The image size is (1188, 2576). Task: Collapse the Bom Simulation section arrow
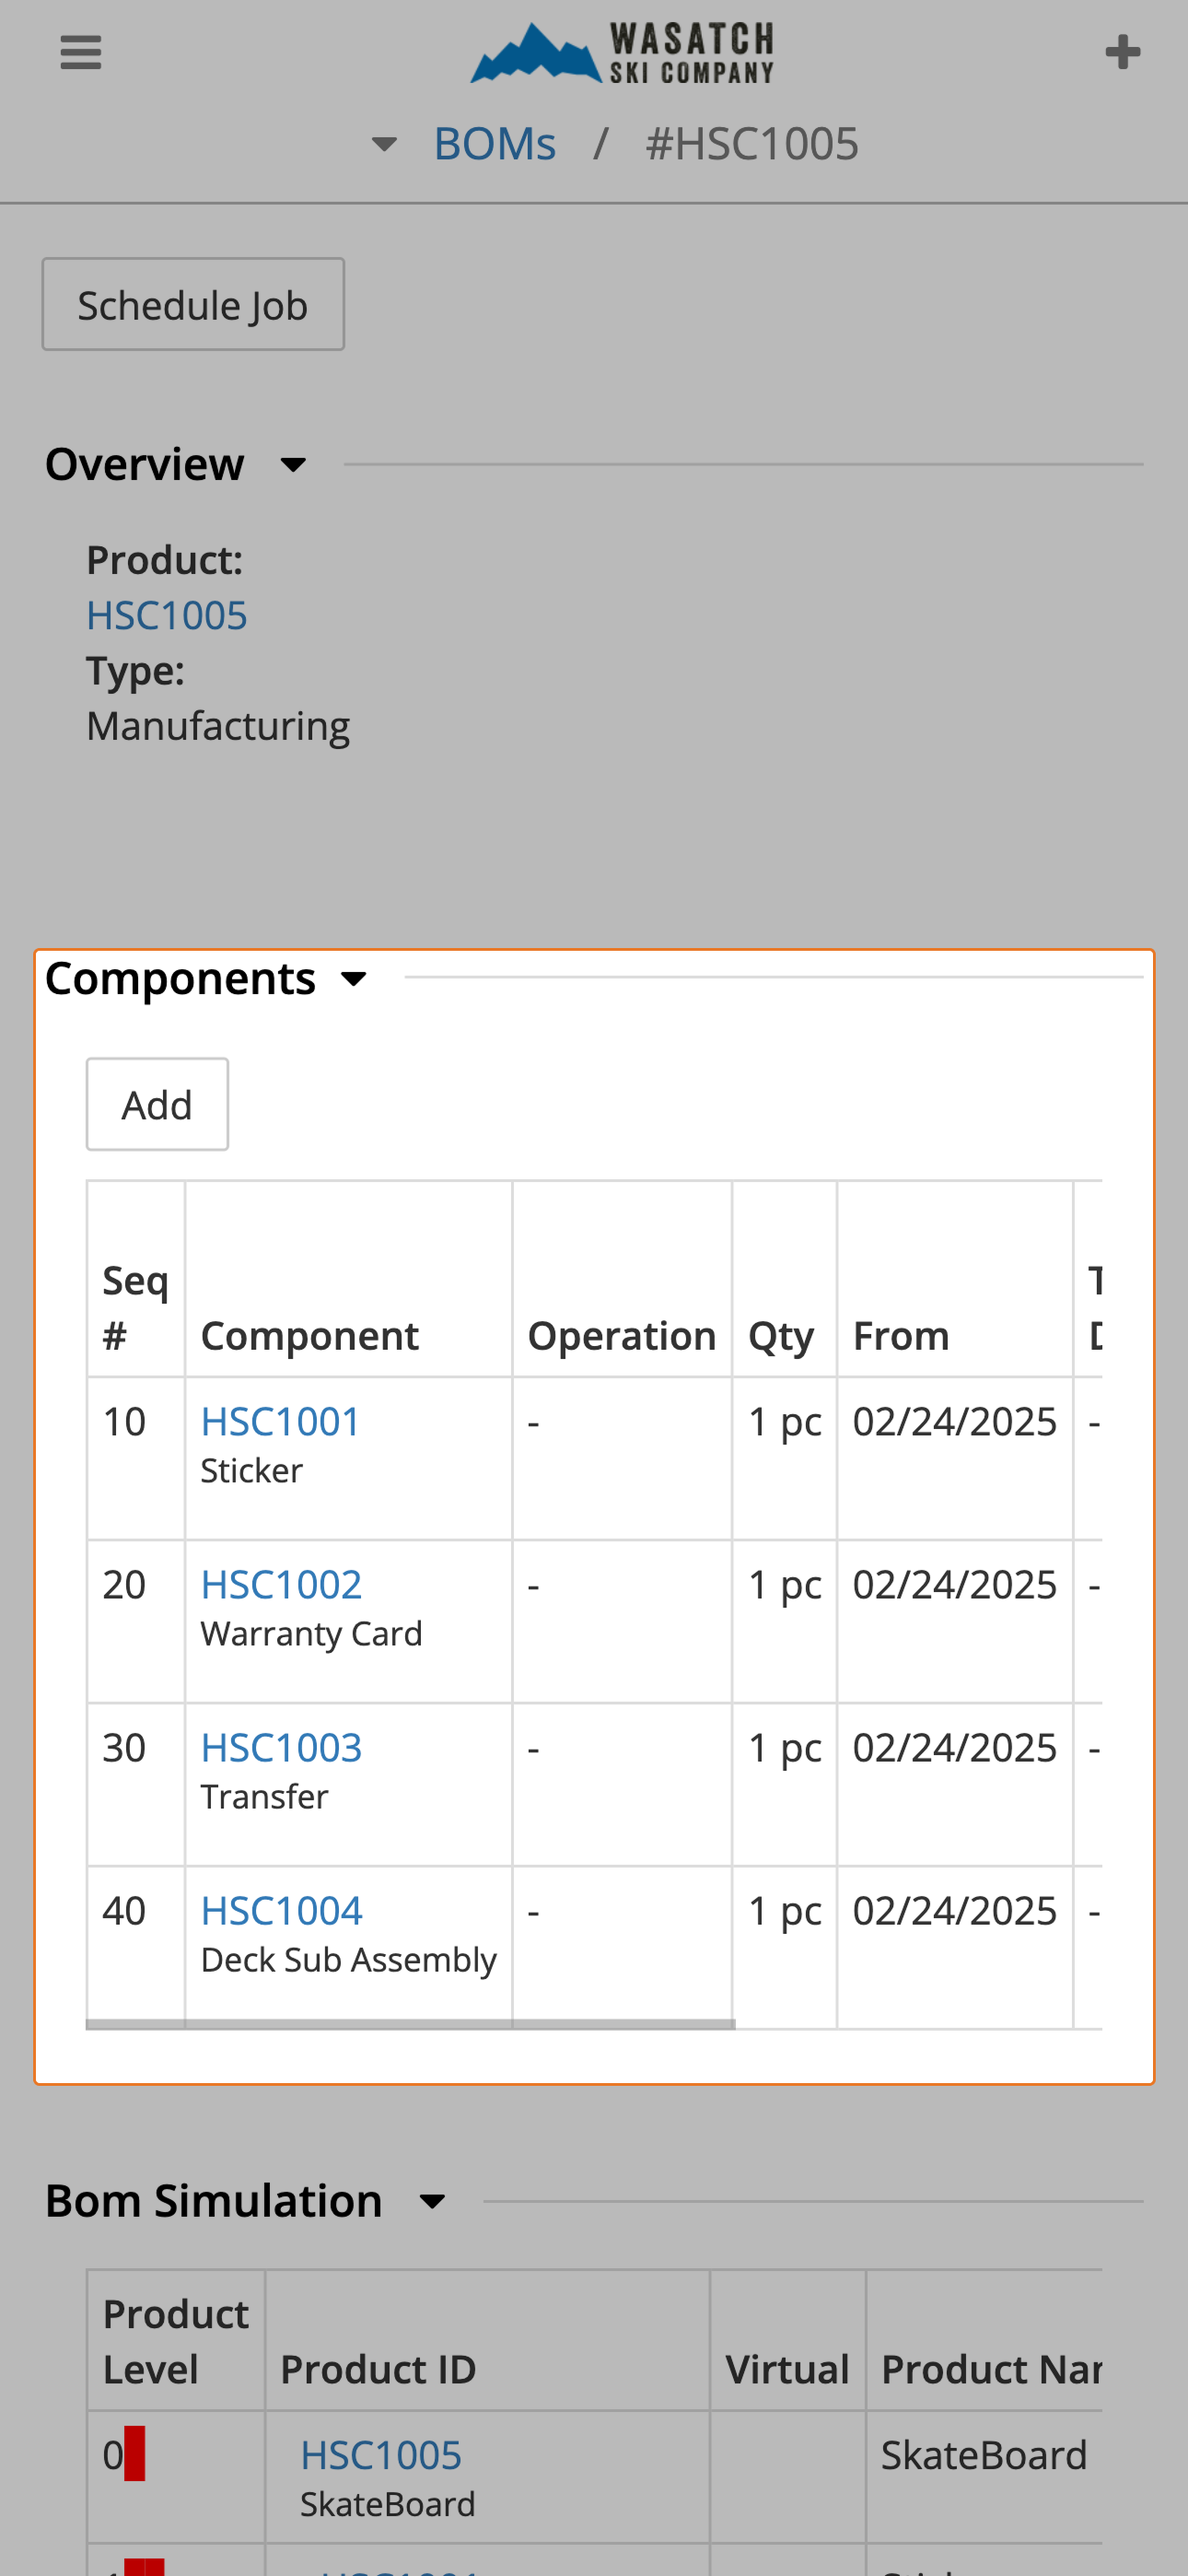(x=432, y=2202)
